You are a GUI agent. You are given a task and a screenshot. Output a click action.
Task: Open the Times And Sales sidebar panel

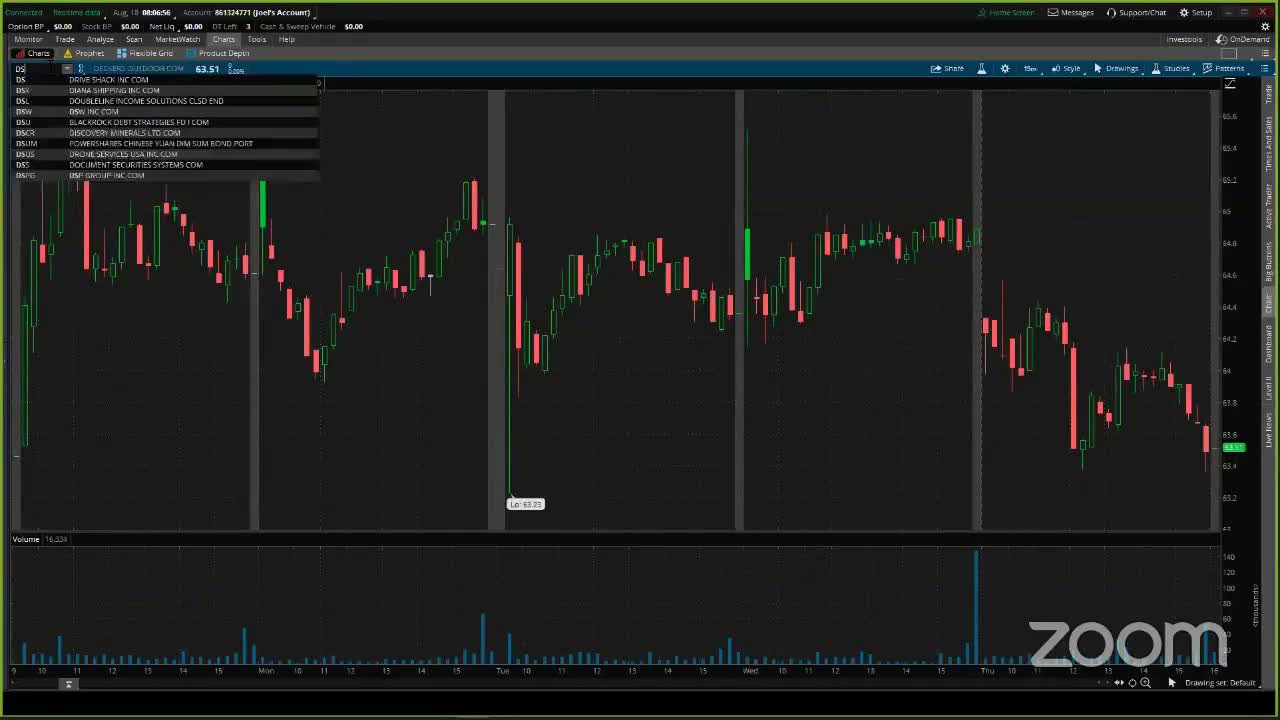pos(1269,143)
